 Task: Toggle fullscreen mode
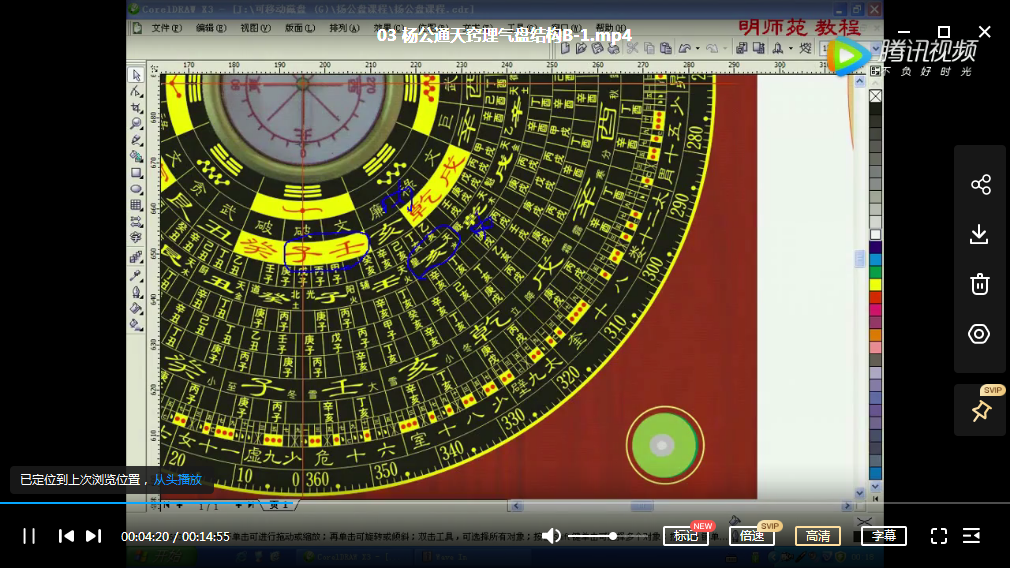tap(939, 536)
